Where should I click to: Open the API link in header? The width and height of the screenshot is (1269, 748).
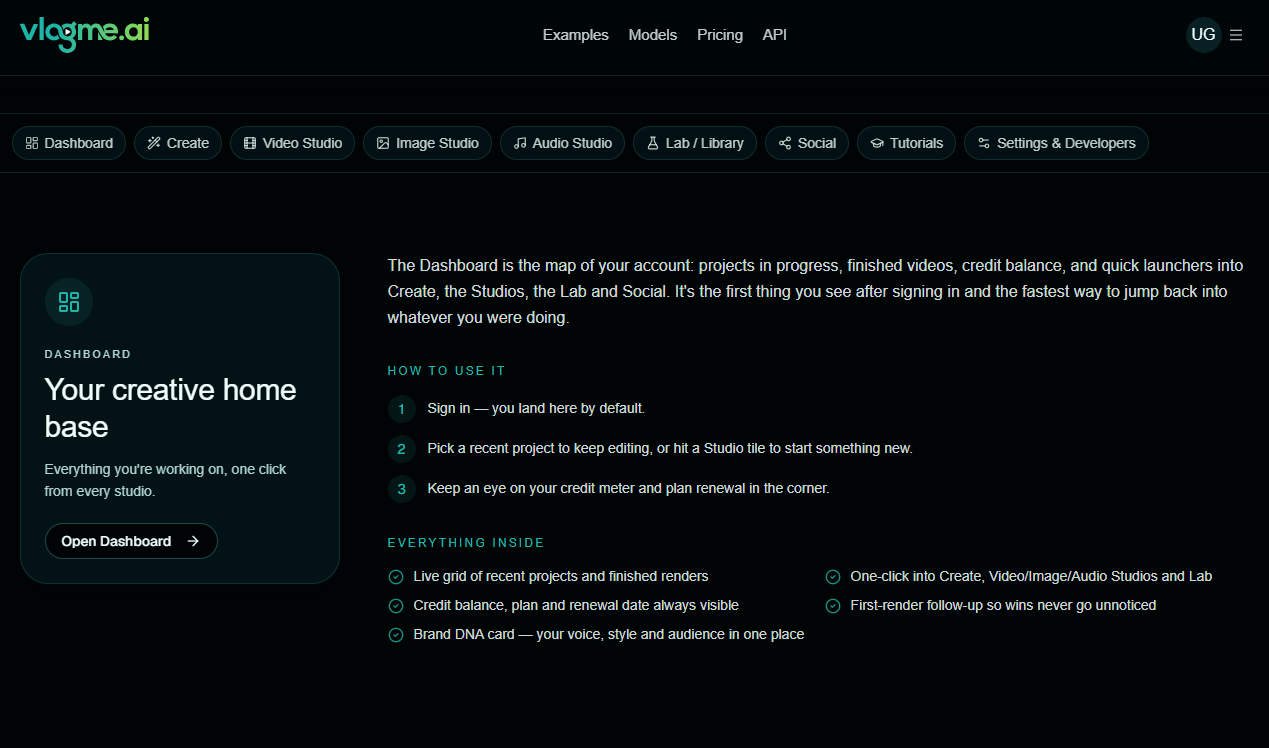point(775,35)
